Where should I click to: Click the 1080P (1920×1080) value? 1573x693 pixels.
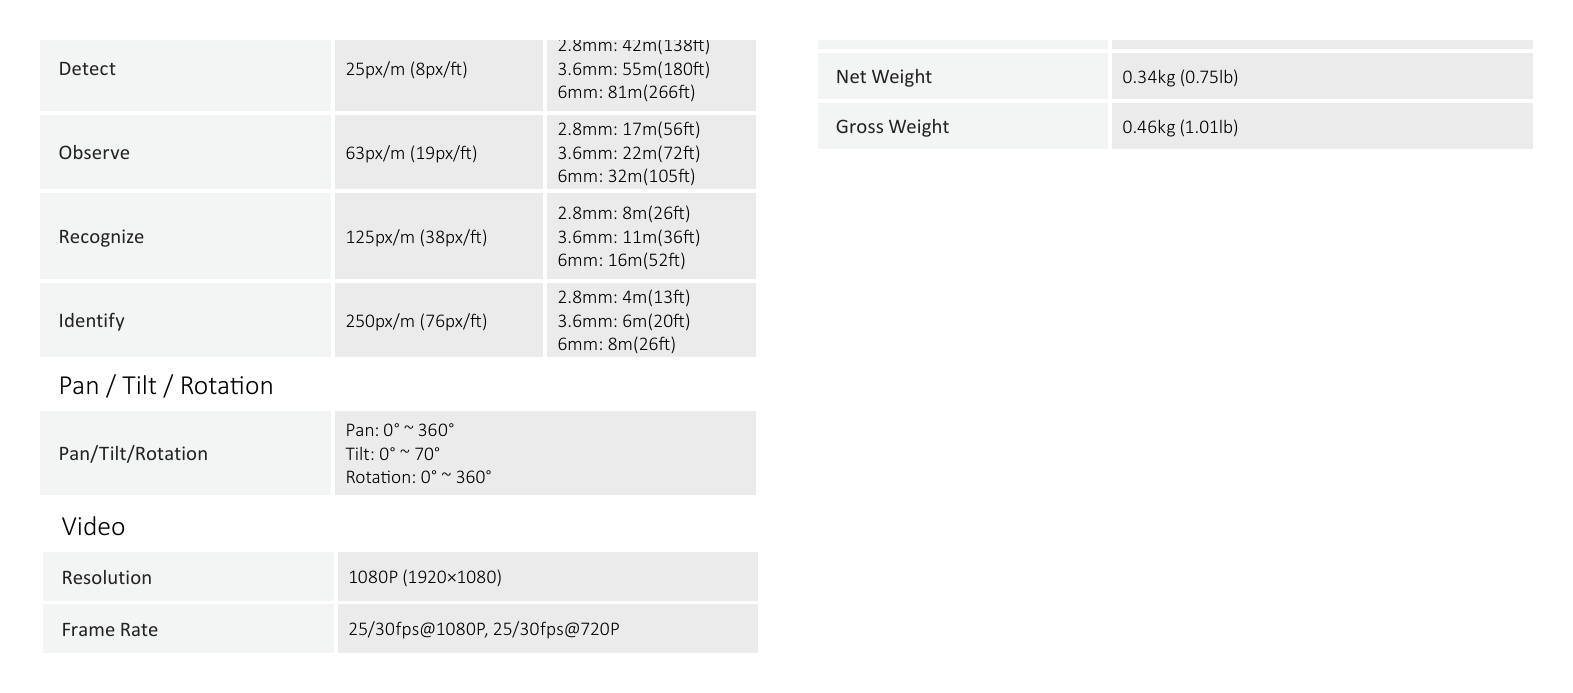[x=425, y=577]
